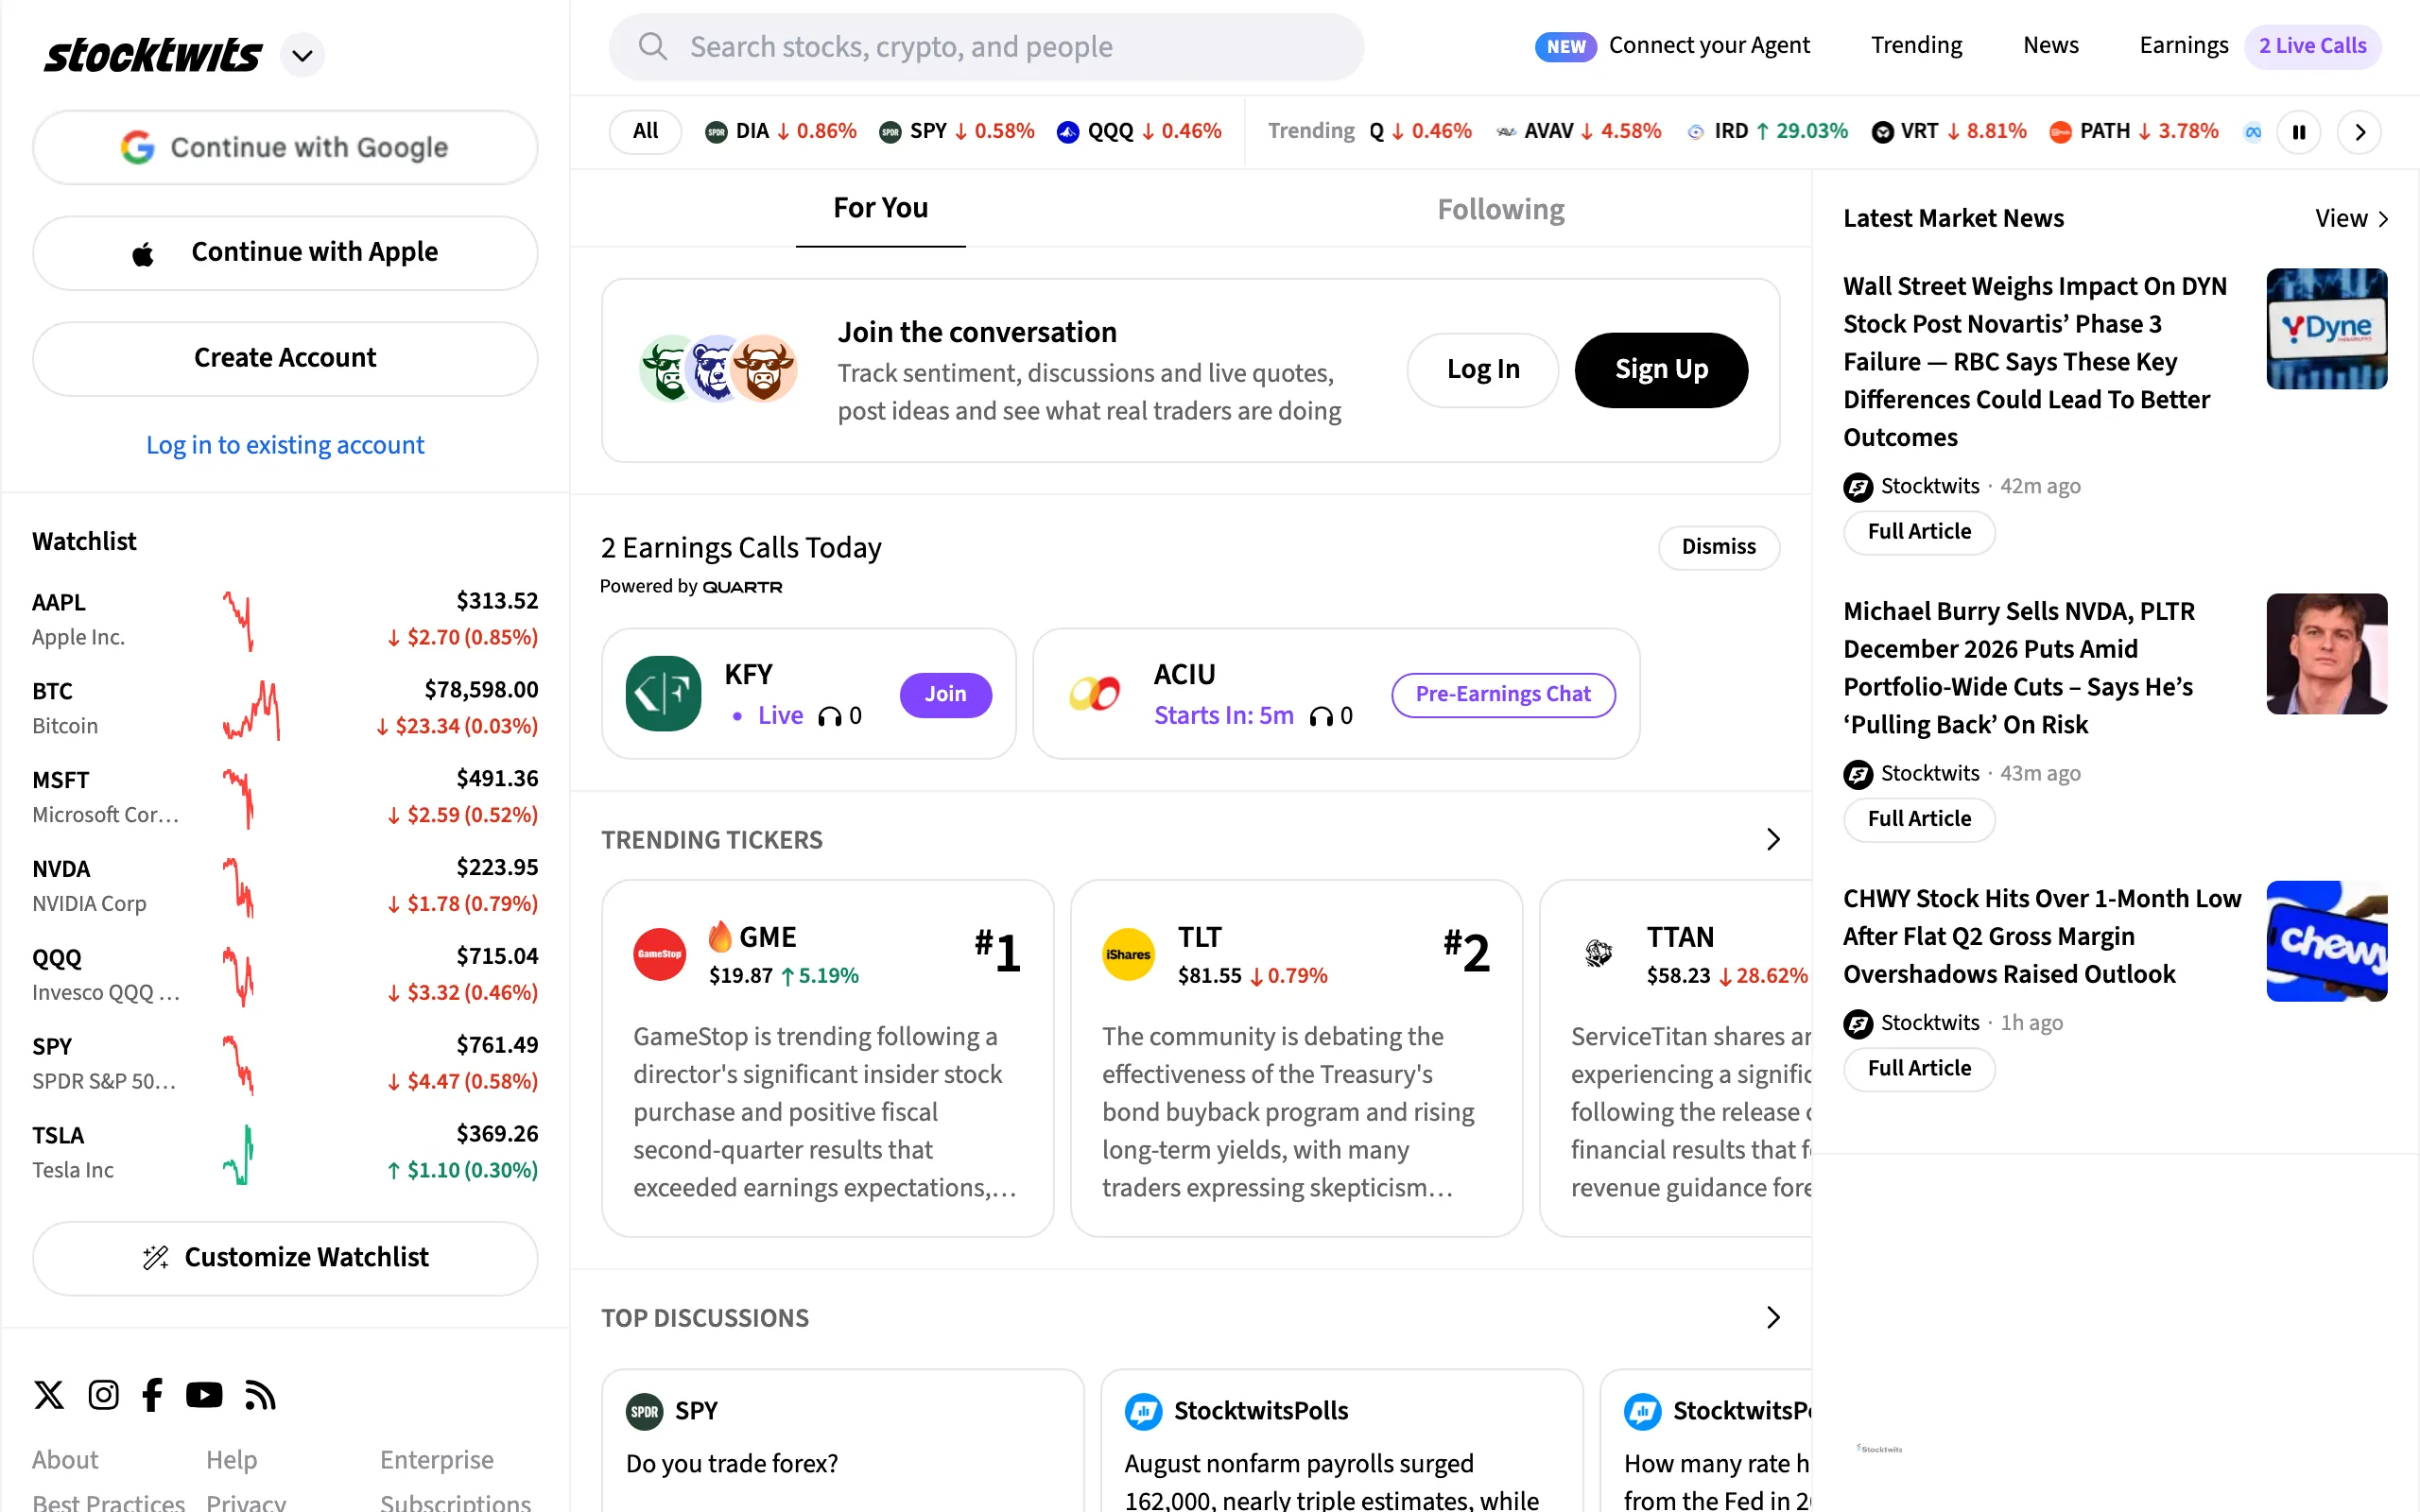Open the Trending menu item
This screenshot has width=2420, height=1512.
coord(1916,45)
